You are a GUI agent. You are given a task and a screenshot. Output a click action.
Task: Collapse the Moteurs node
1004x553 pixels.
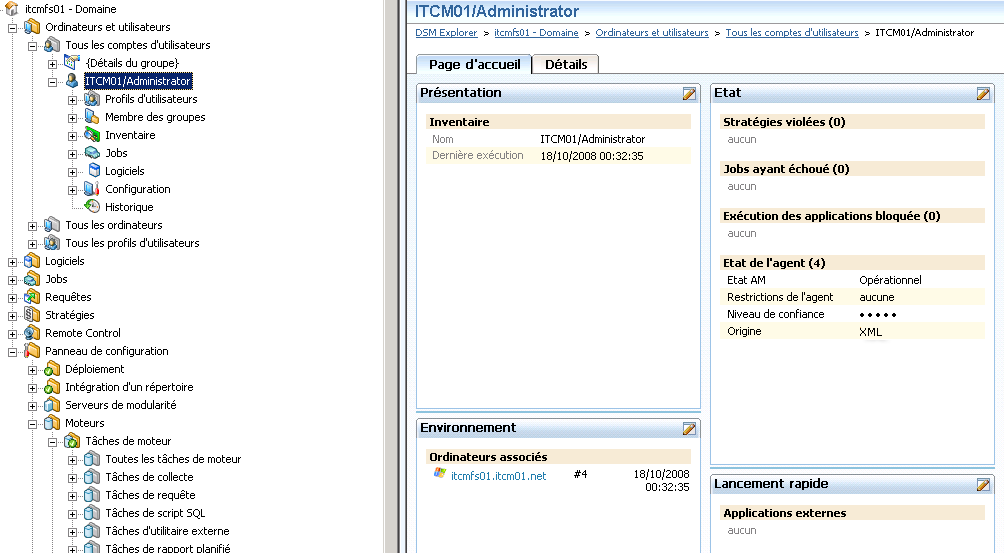coord(33,424)
